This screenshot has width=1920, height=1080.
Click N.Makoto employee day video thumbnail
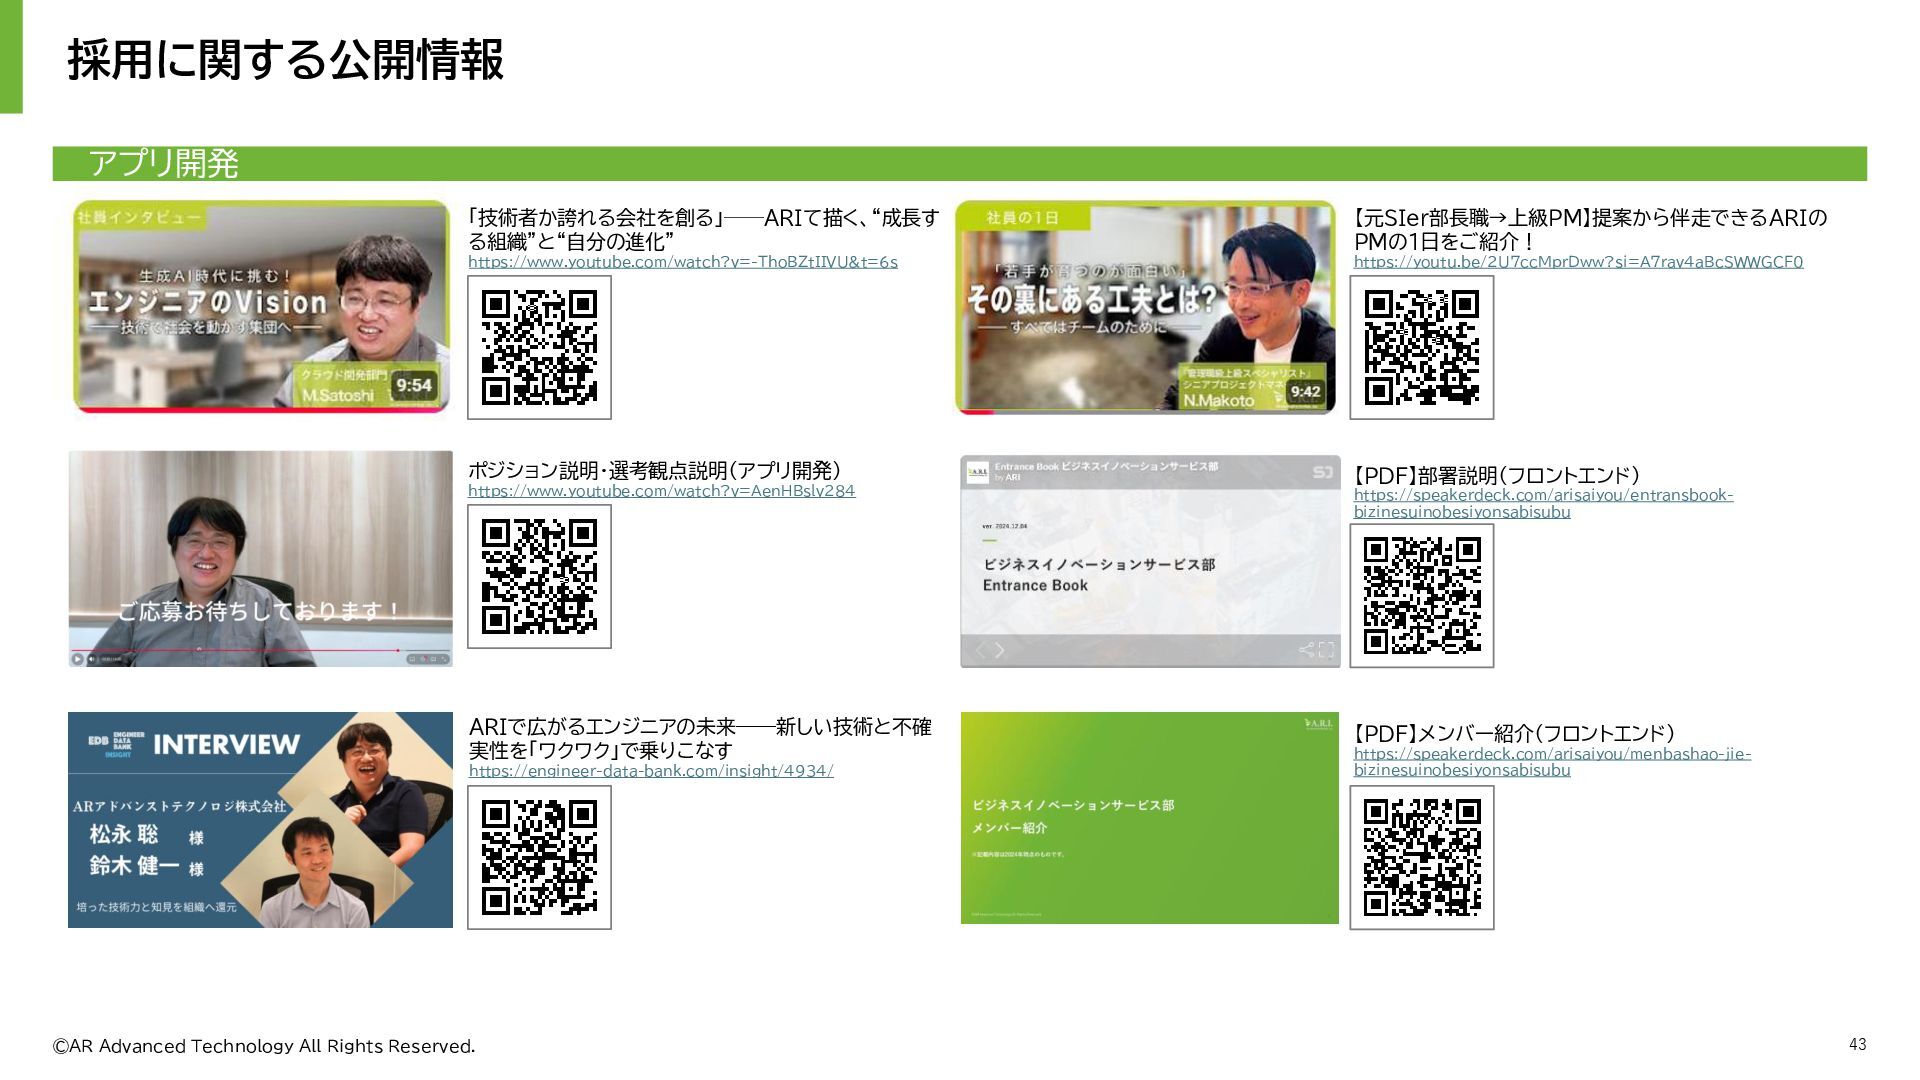(1145, 306)
